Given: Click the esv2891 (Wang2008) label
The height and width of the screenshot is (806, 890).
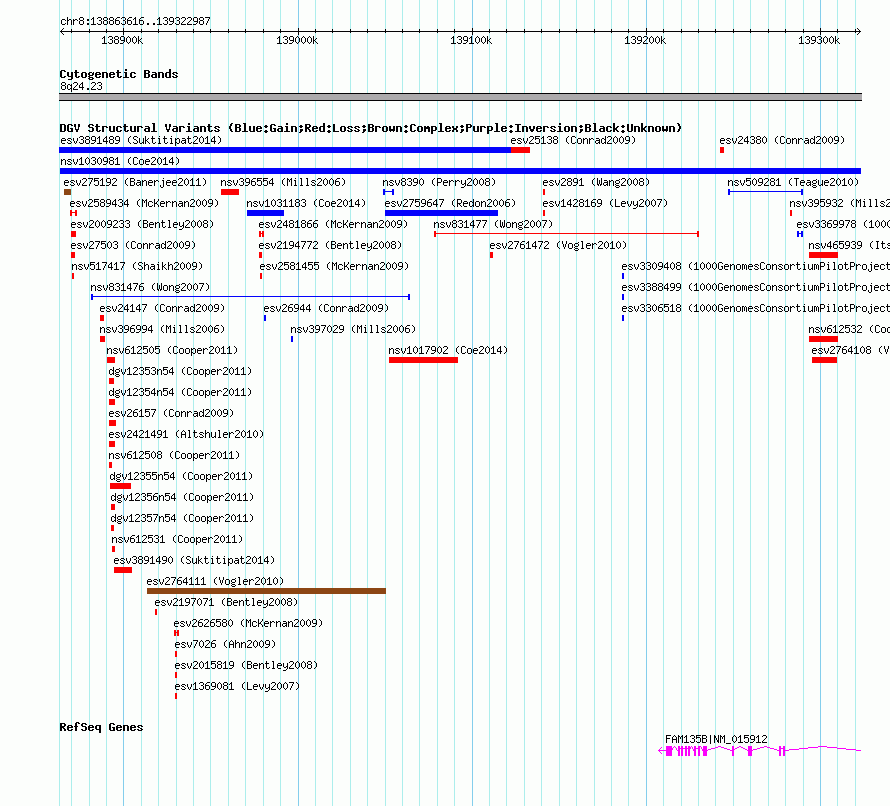Looking at the screenshot, I should click(x=596, y=182).
